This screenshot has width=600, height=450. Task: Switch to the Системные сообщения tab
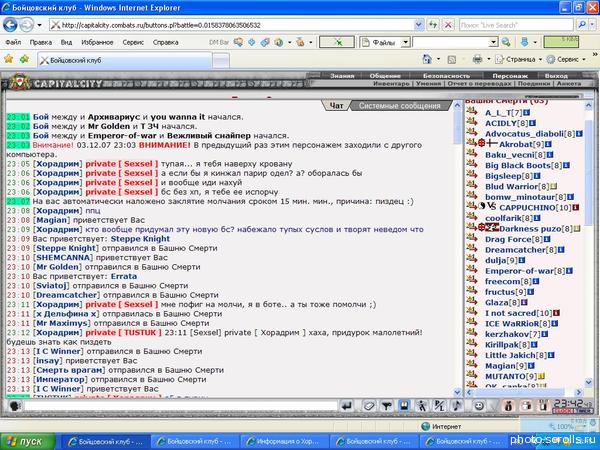(399, 106)
